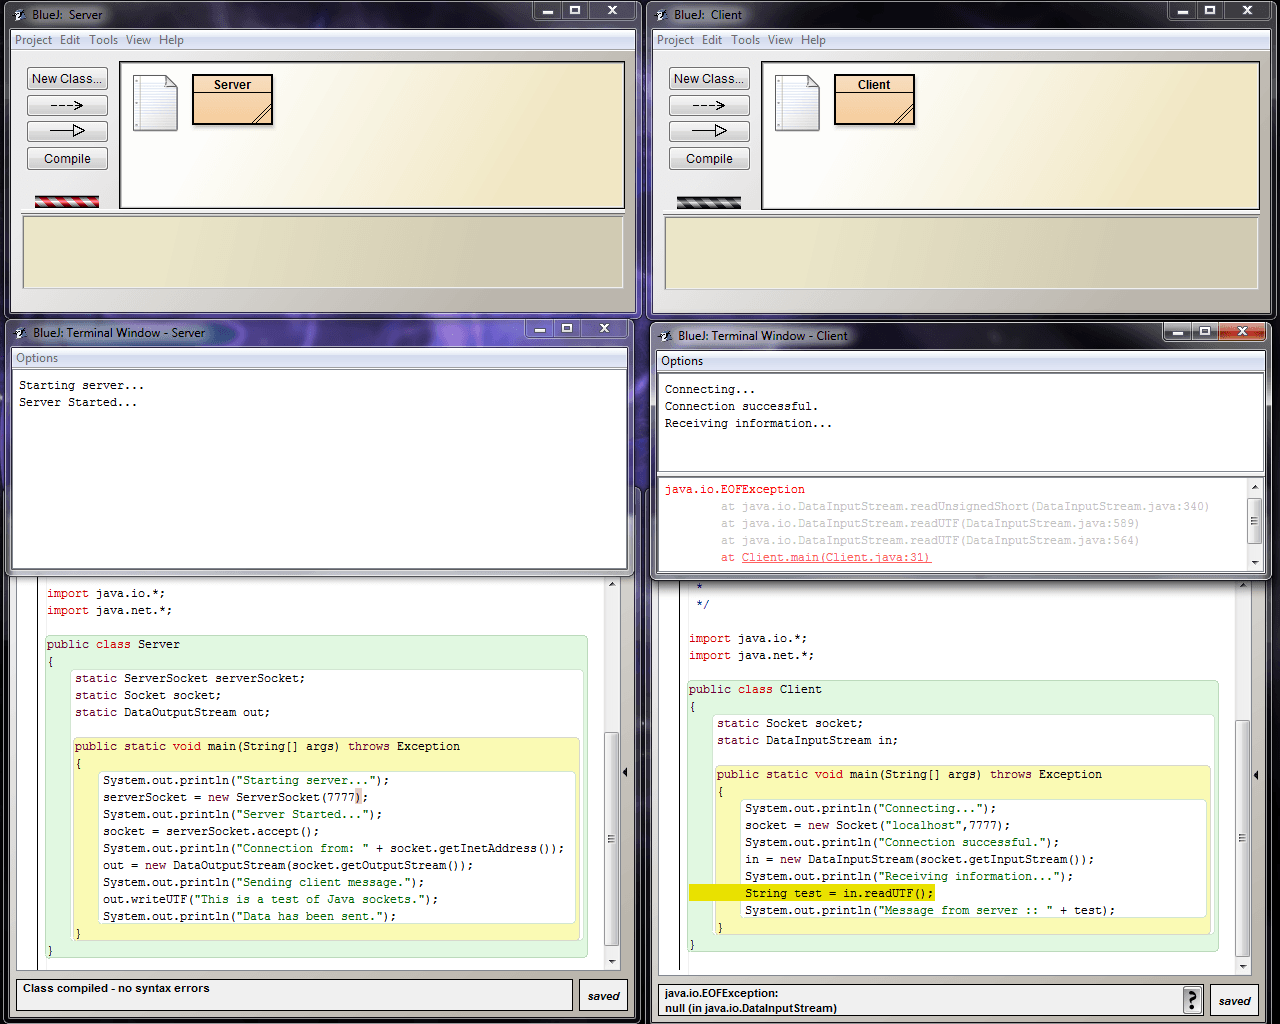Click scroll-down arrow in Server editor
Screen dimensions: 1280x1024
612,962
